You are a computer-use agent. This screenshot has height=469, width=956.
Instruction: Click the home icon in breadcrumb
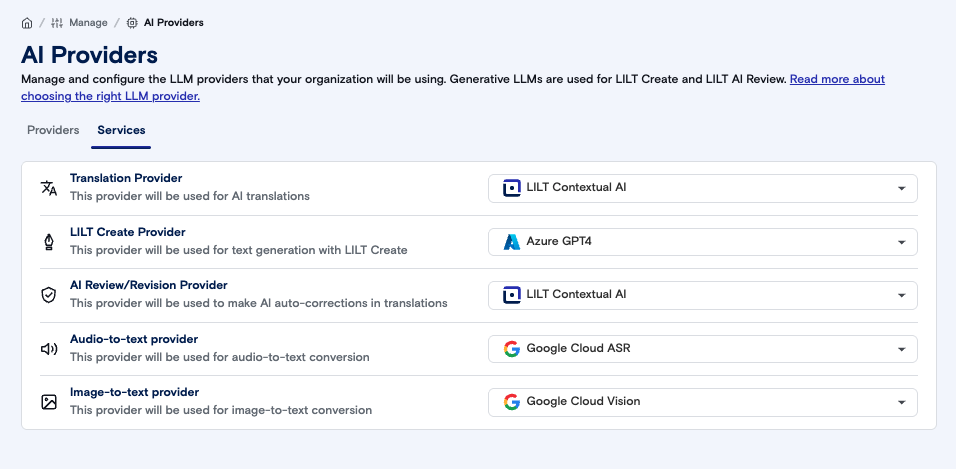[27, 22]
